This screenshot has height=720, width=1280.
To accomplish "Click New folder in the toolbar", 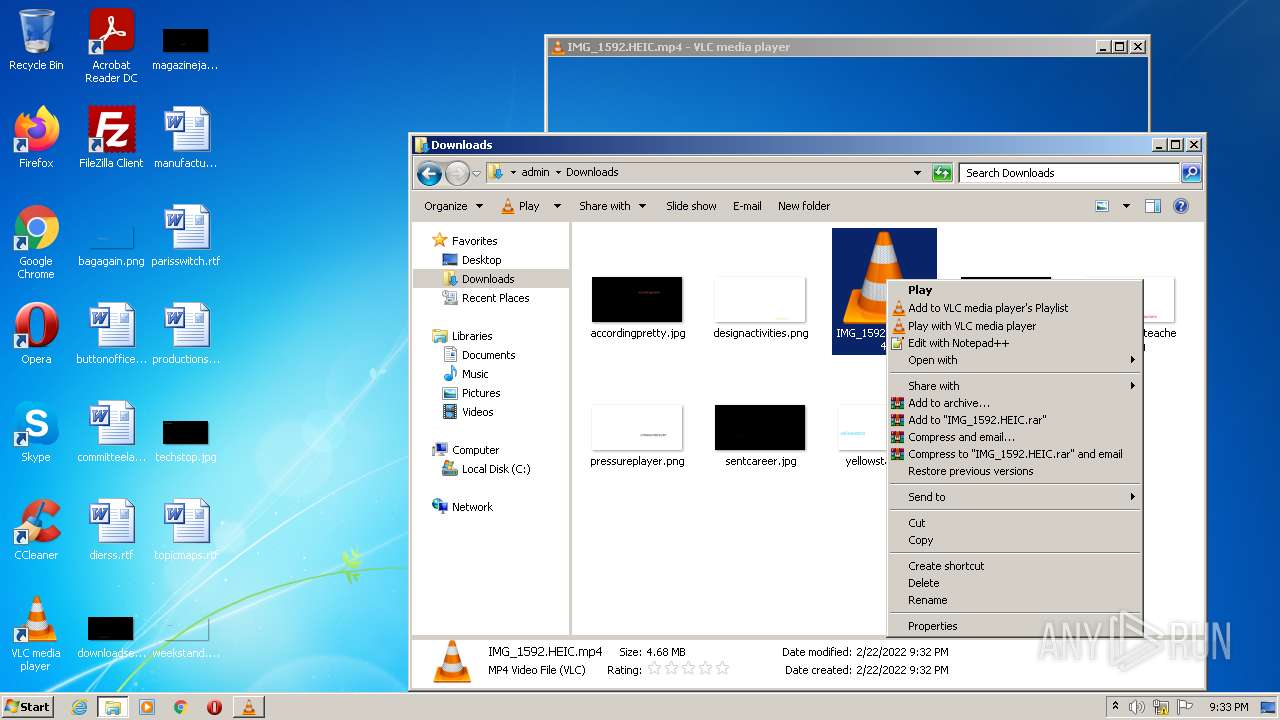I will click(x=804, y=206).
